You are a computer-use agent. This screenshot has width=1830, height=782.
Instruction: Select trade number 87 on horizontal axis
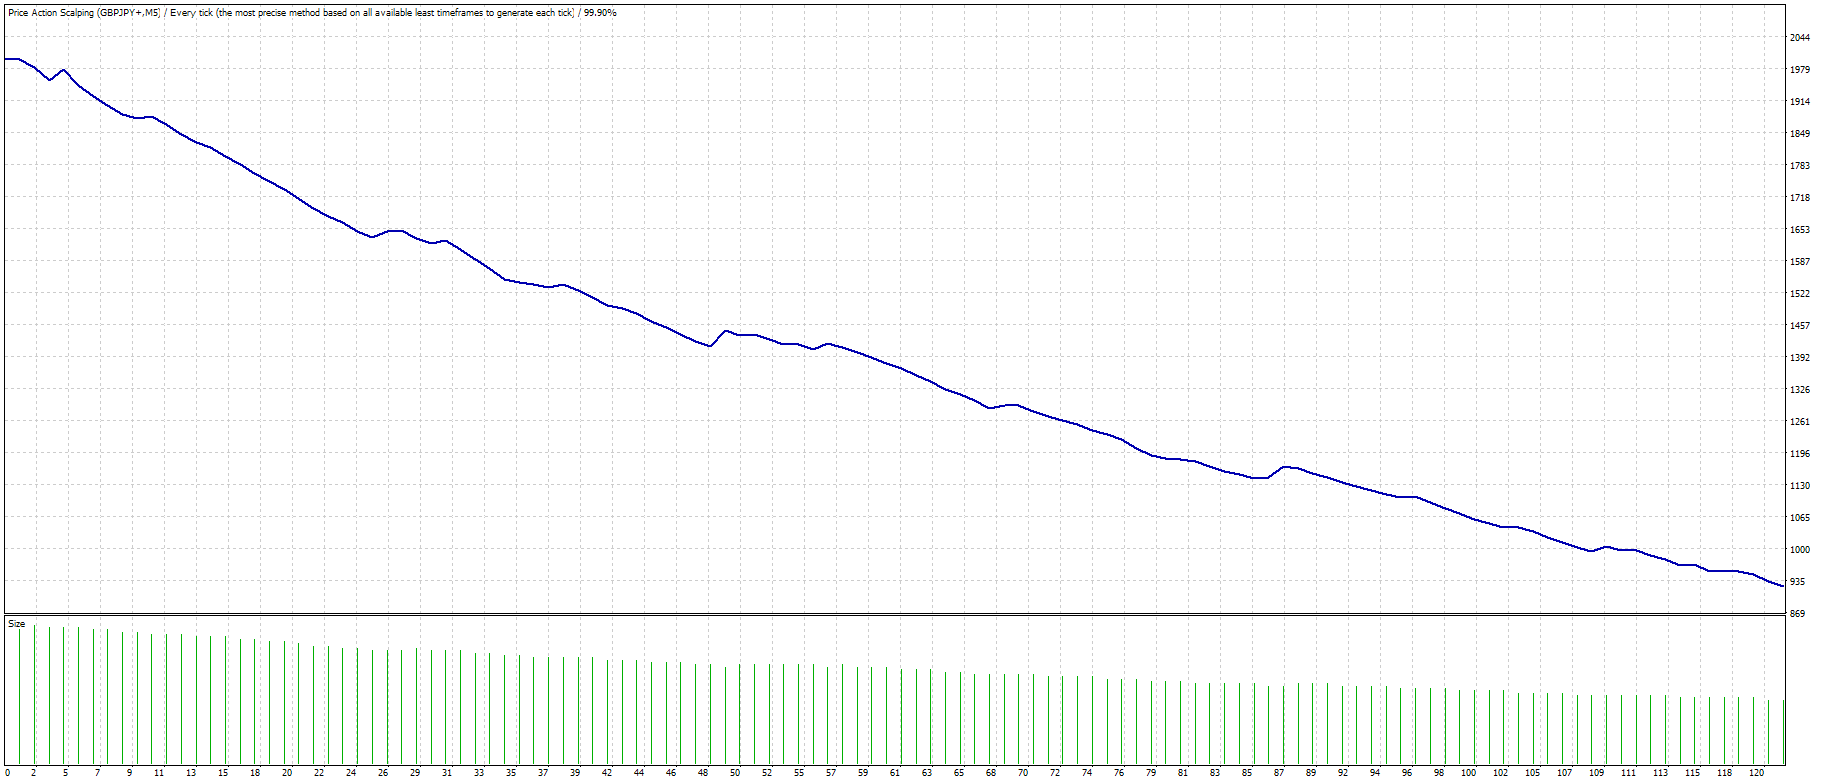pos(1279,773)
